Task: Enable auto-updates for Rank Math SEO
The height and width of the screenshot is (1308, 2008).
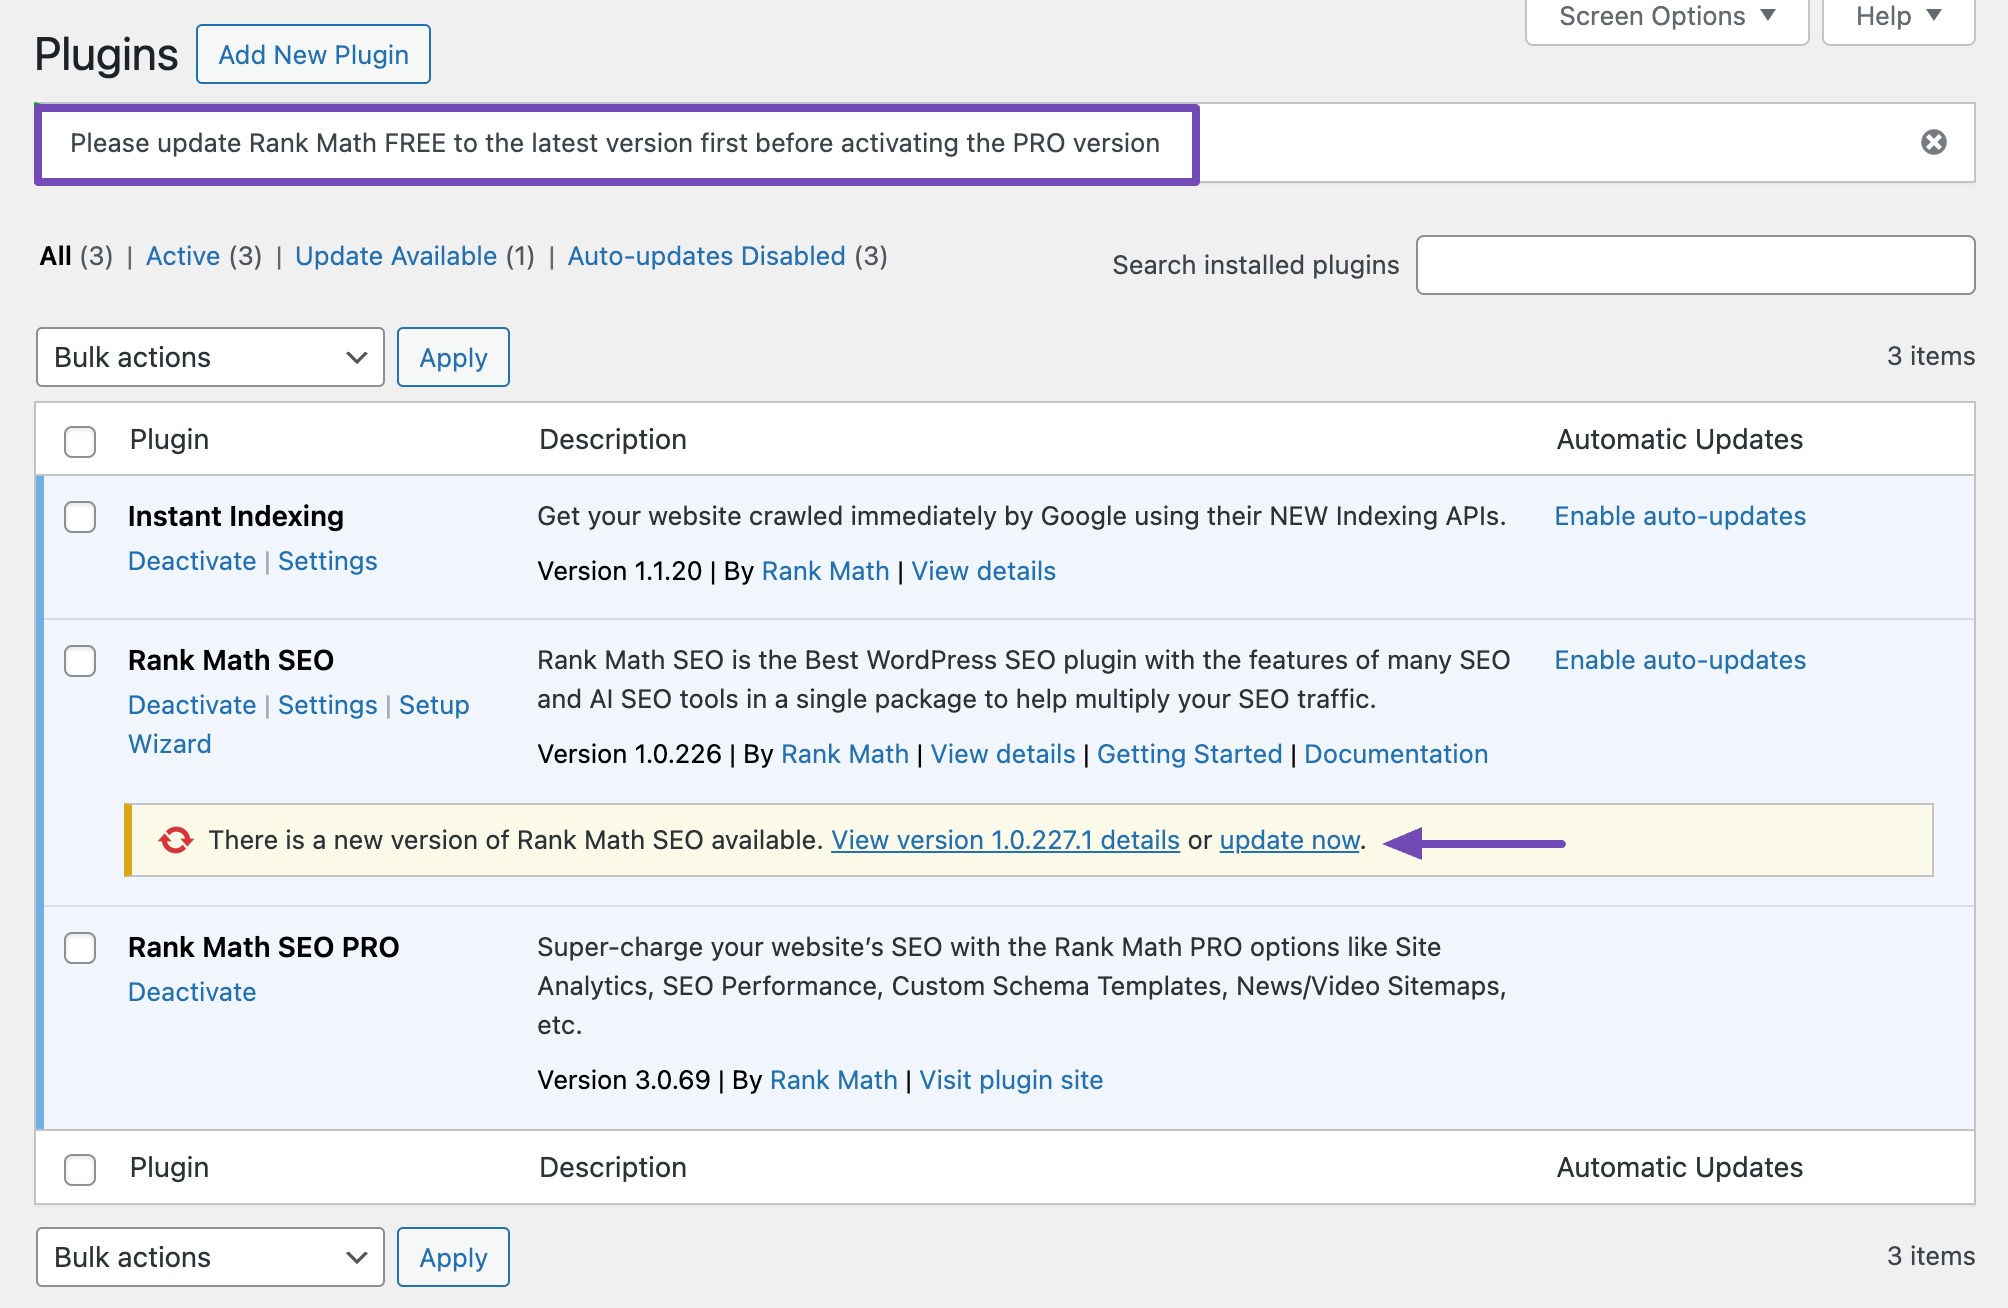Action: (x=1680, y=660)
